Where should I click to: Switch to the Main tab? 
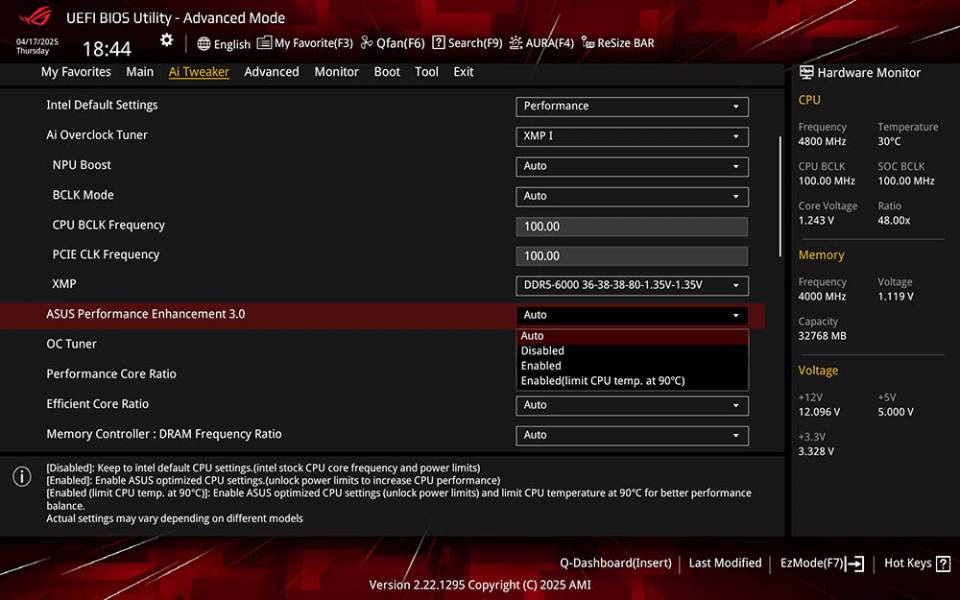[140, 72]
